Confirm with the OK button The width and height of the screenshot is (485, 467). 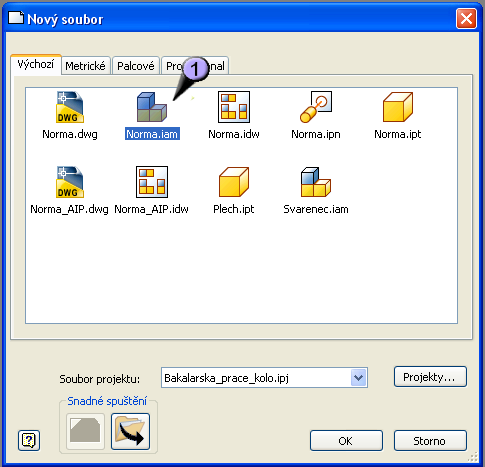coord(346,441)
